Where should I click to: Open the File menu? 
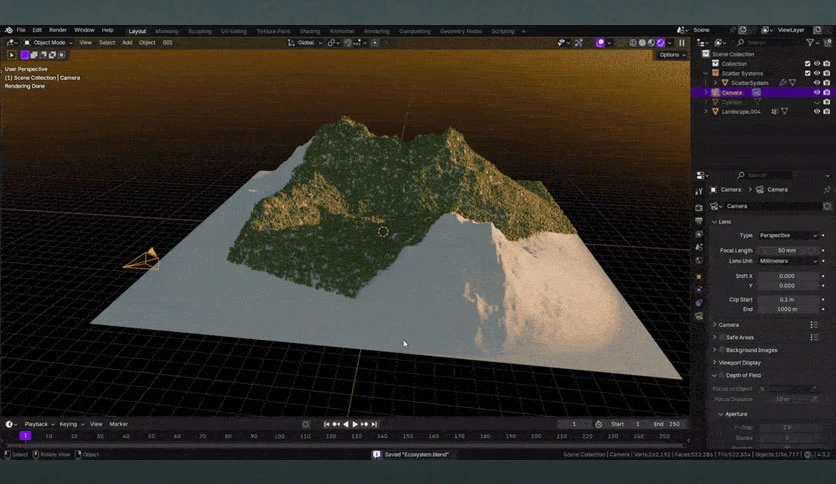click(21, 30)
